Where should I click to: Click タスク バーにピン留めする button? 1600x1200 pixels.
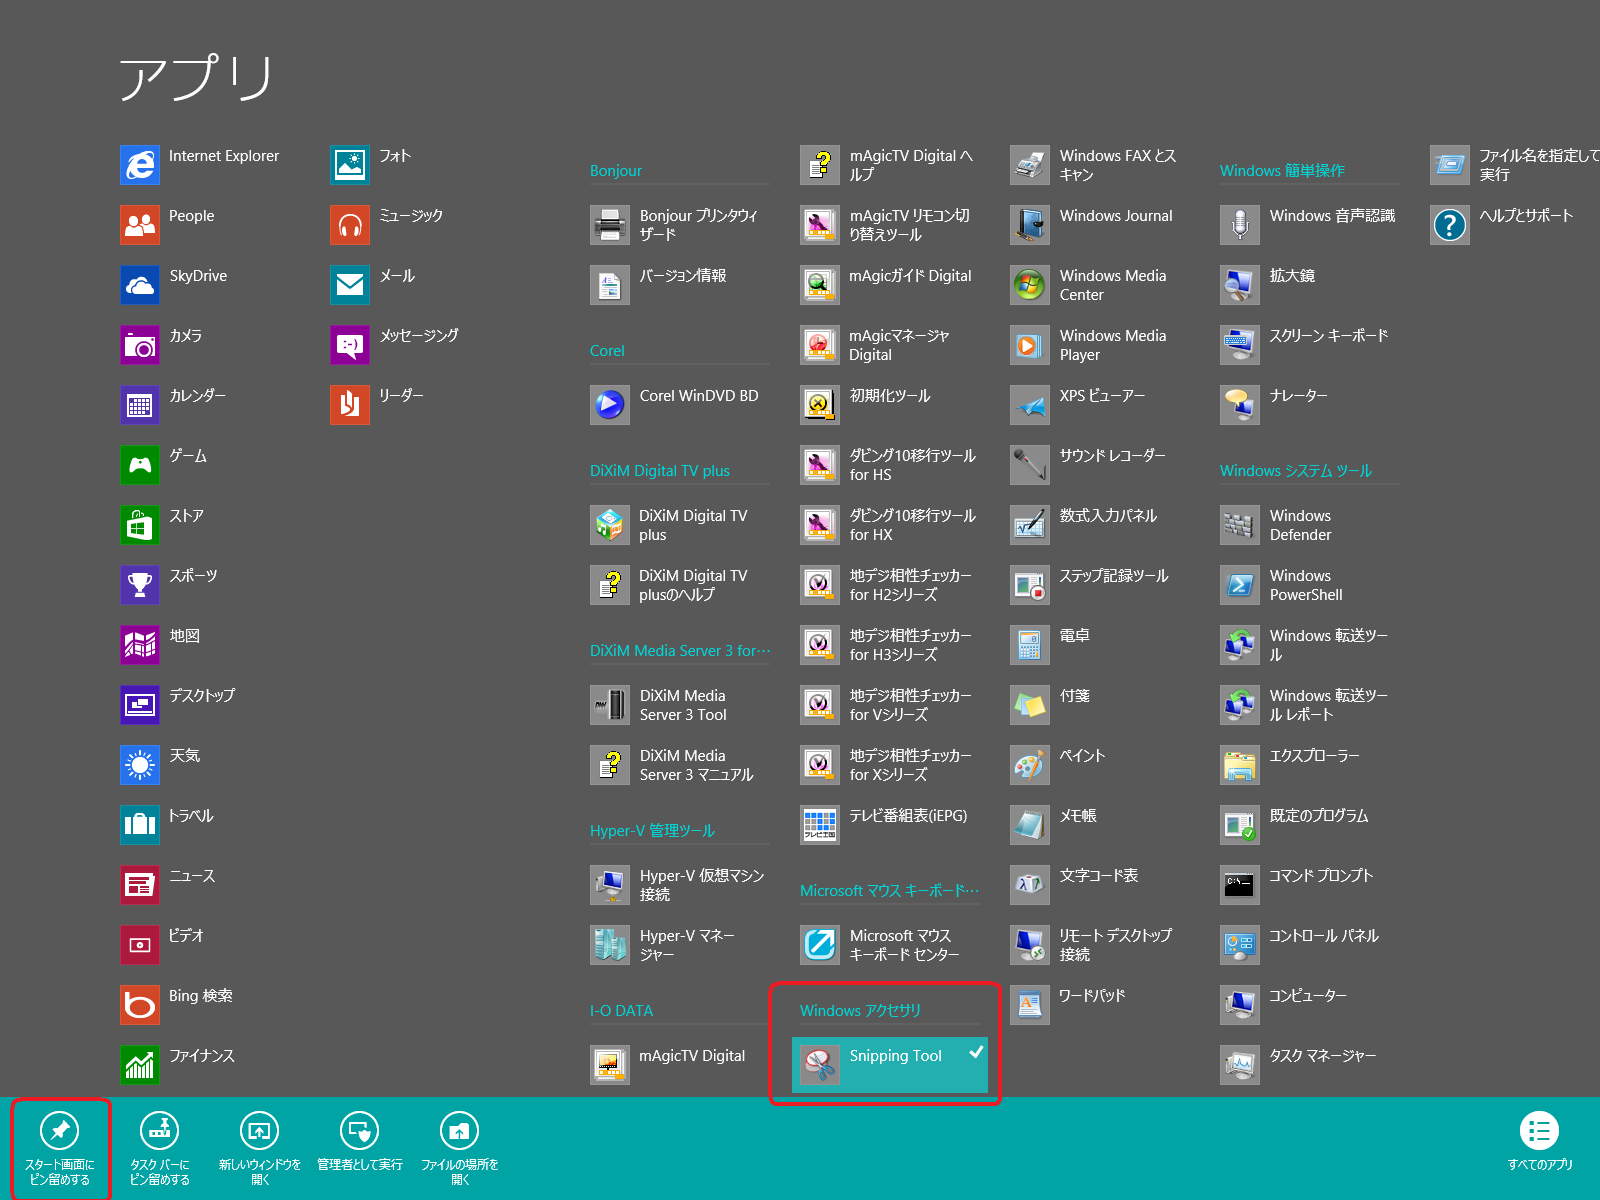[160, 1147]
